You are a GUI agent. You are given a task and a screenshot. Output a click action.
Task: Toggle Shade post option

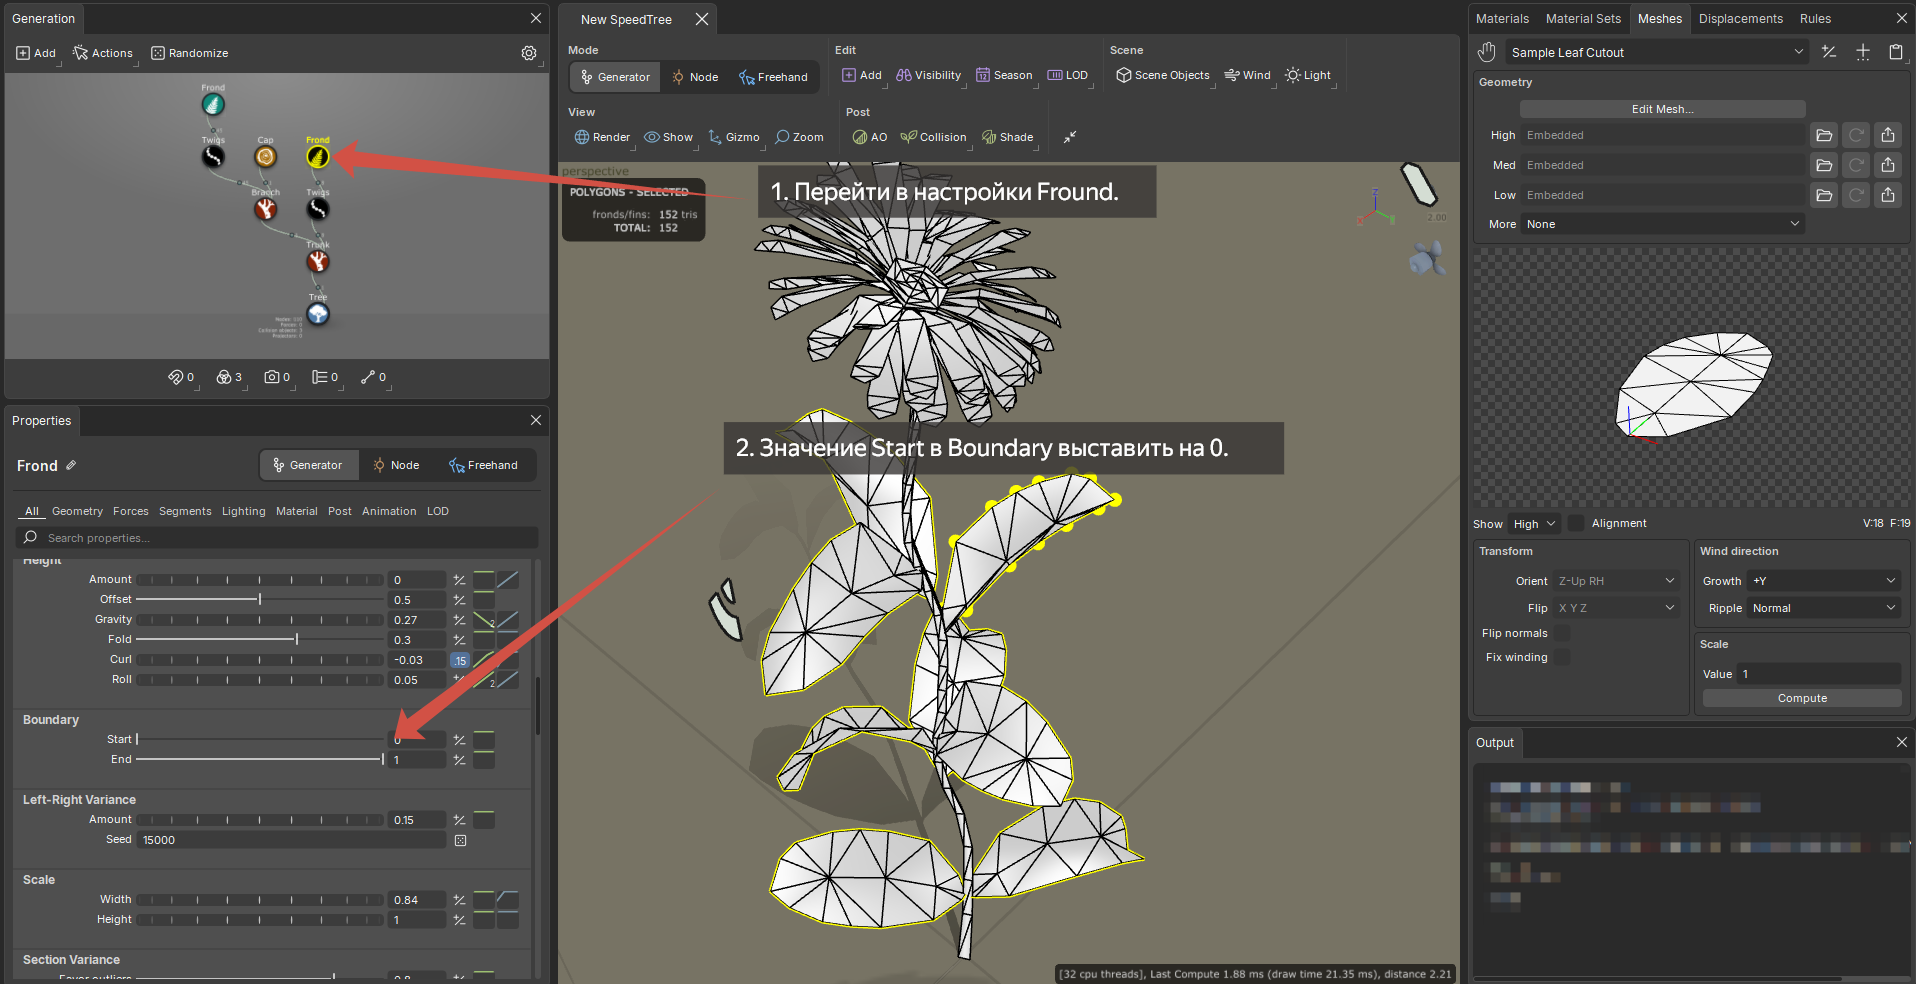[x=1007, y=137]
